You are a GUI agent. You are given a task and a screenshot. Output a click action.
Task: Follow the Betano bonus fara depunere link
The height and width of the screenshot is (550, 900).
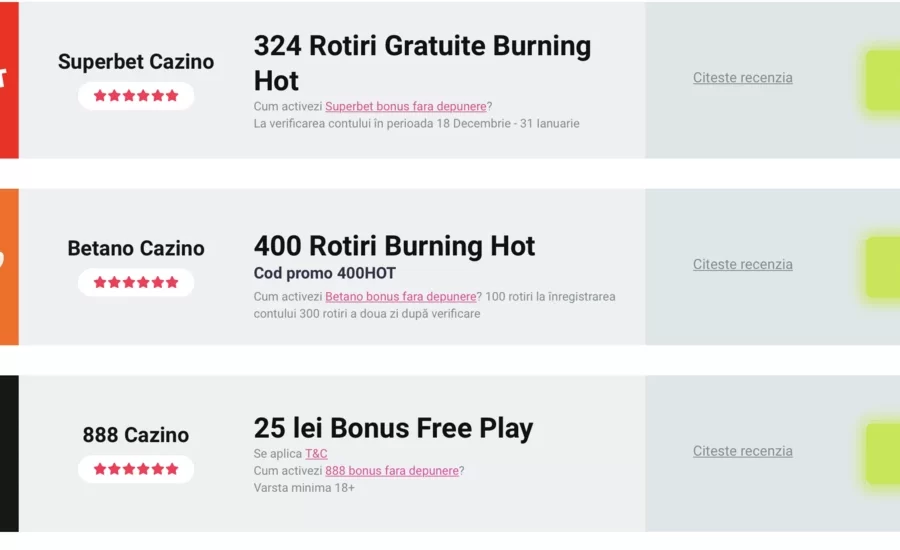[400, 296]
